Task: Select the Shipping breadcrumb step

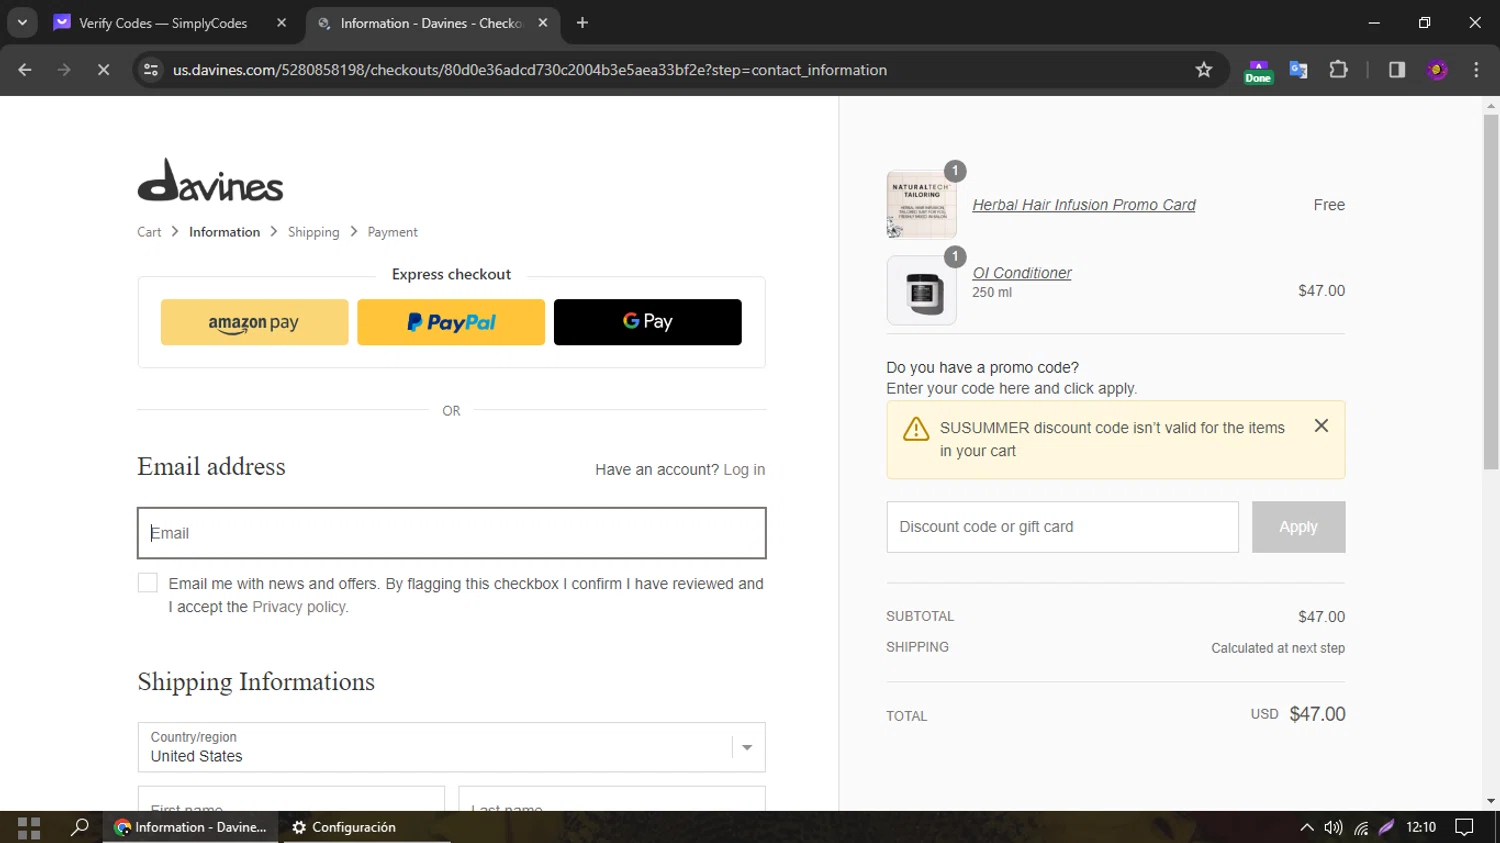Action: (x=314, y=232)
